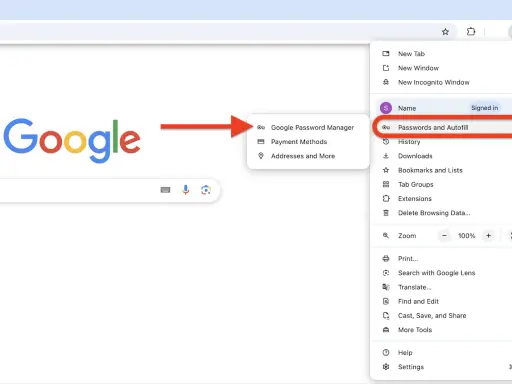Click the Incognito icon in menu

pyautogui.click(x=386, y=82)
